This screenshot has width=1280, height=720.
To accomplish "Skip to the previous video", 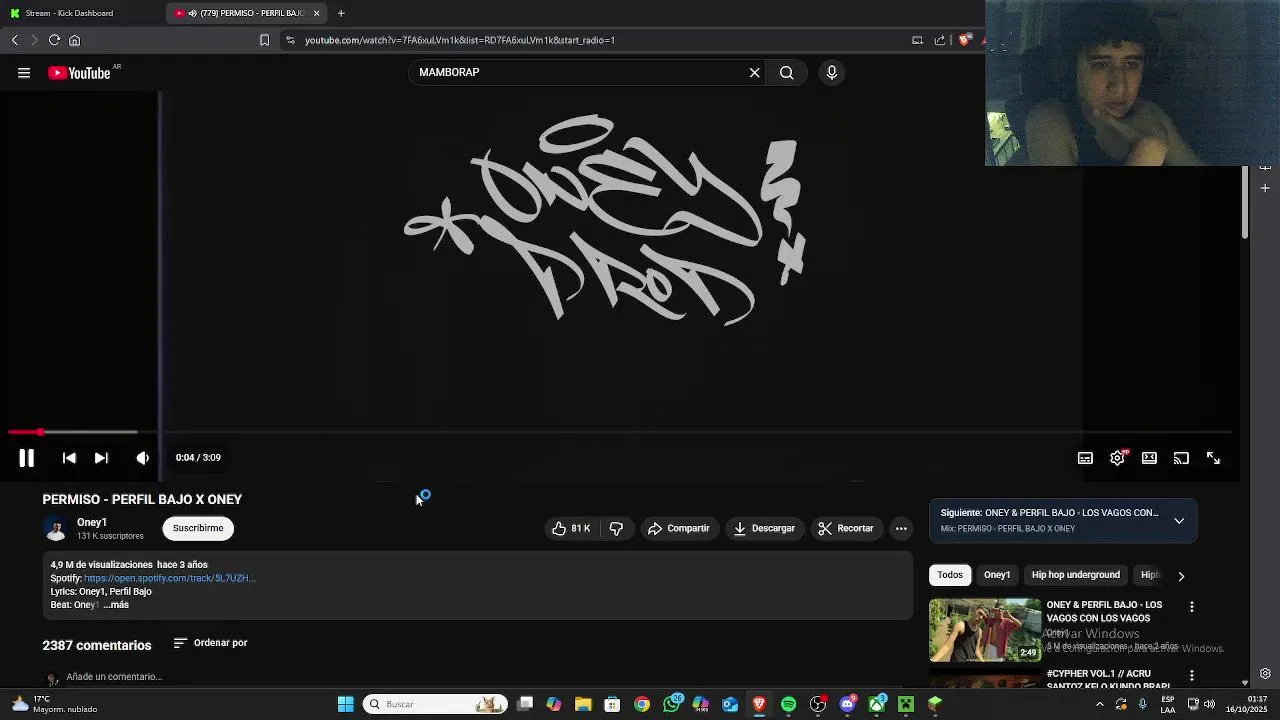I will tap(69, 458).
